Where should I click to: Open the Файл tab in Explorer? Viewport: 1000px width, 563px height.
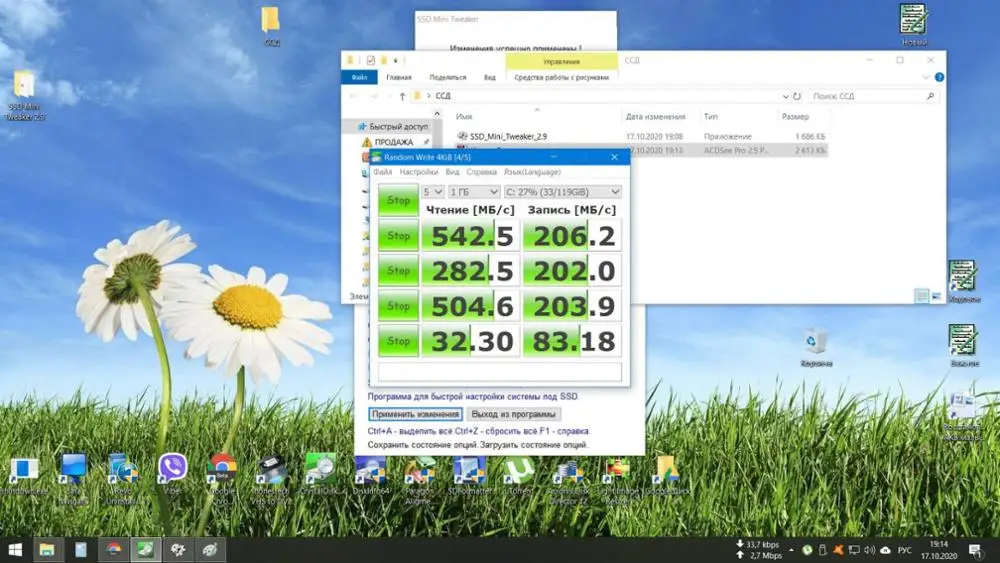coord(359,77)
